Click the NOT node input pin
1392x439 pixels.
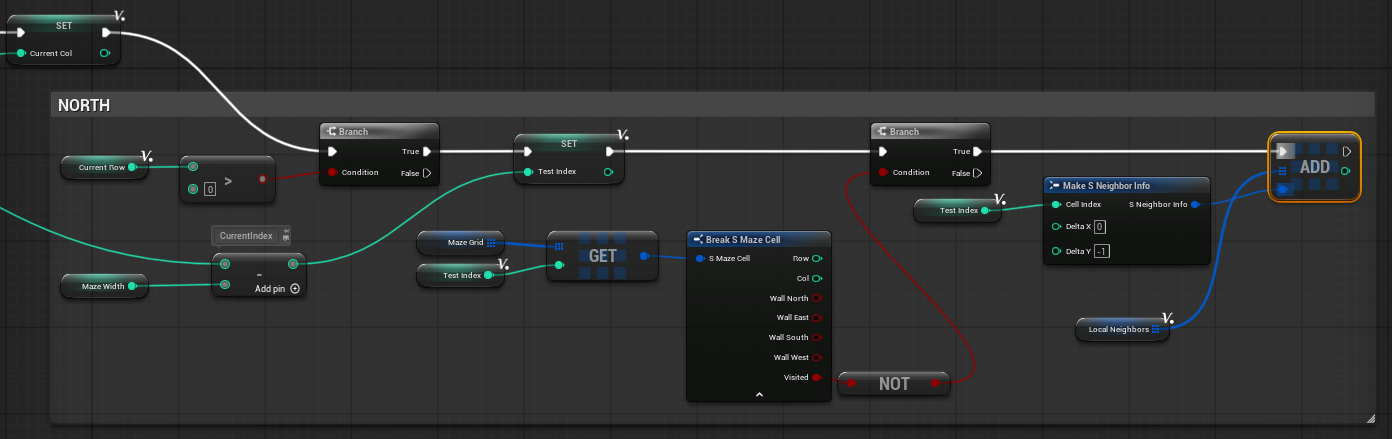(851, 383)
